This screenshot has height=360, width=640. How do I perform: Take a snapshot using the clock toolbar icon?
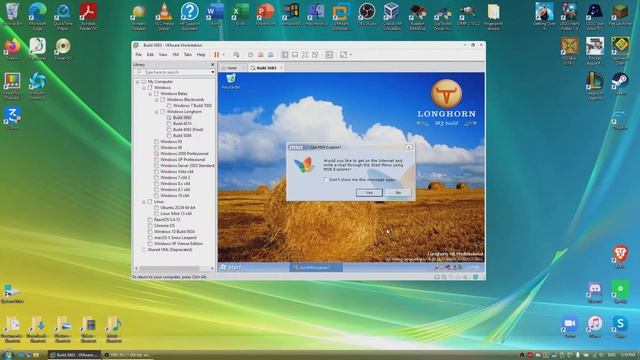251,55
